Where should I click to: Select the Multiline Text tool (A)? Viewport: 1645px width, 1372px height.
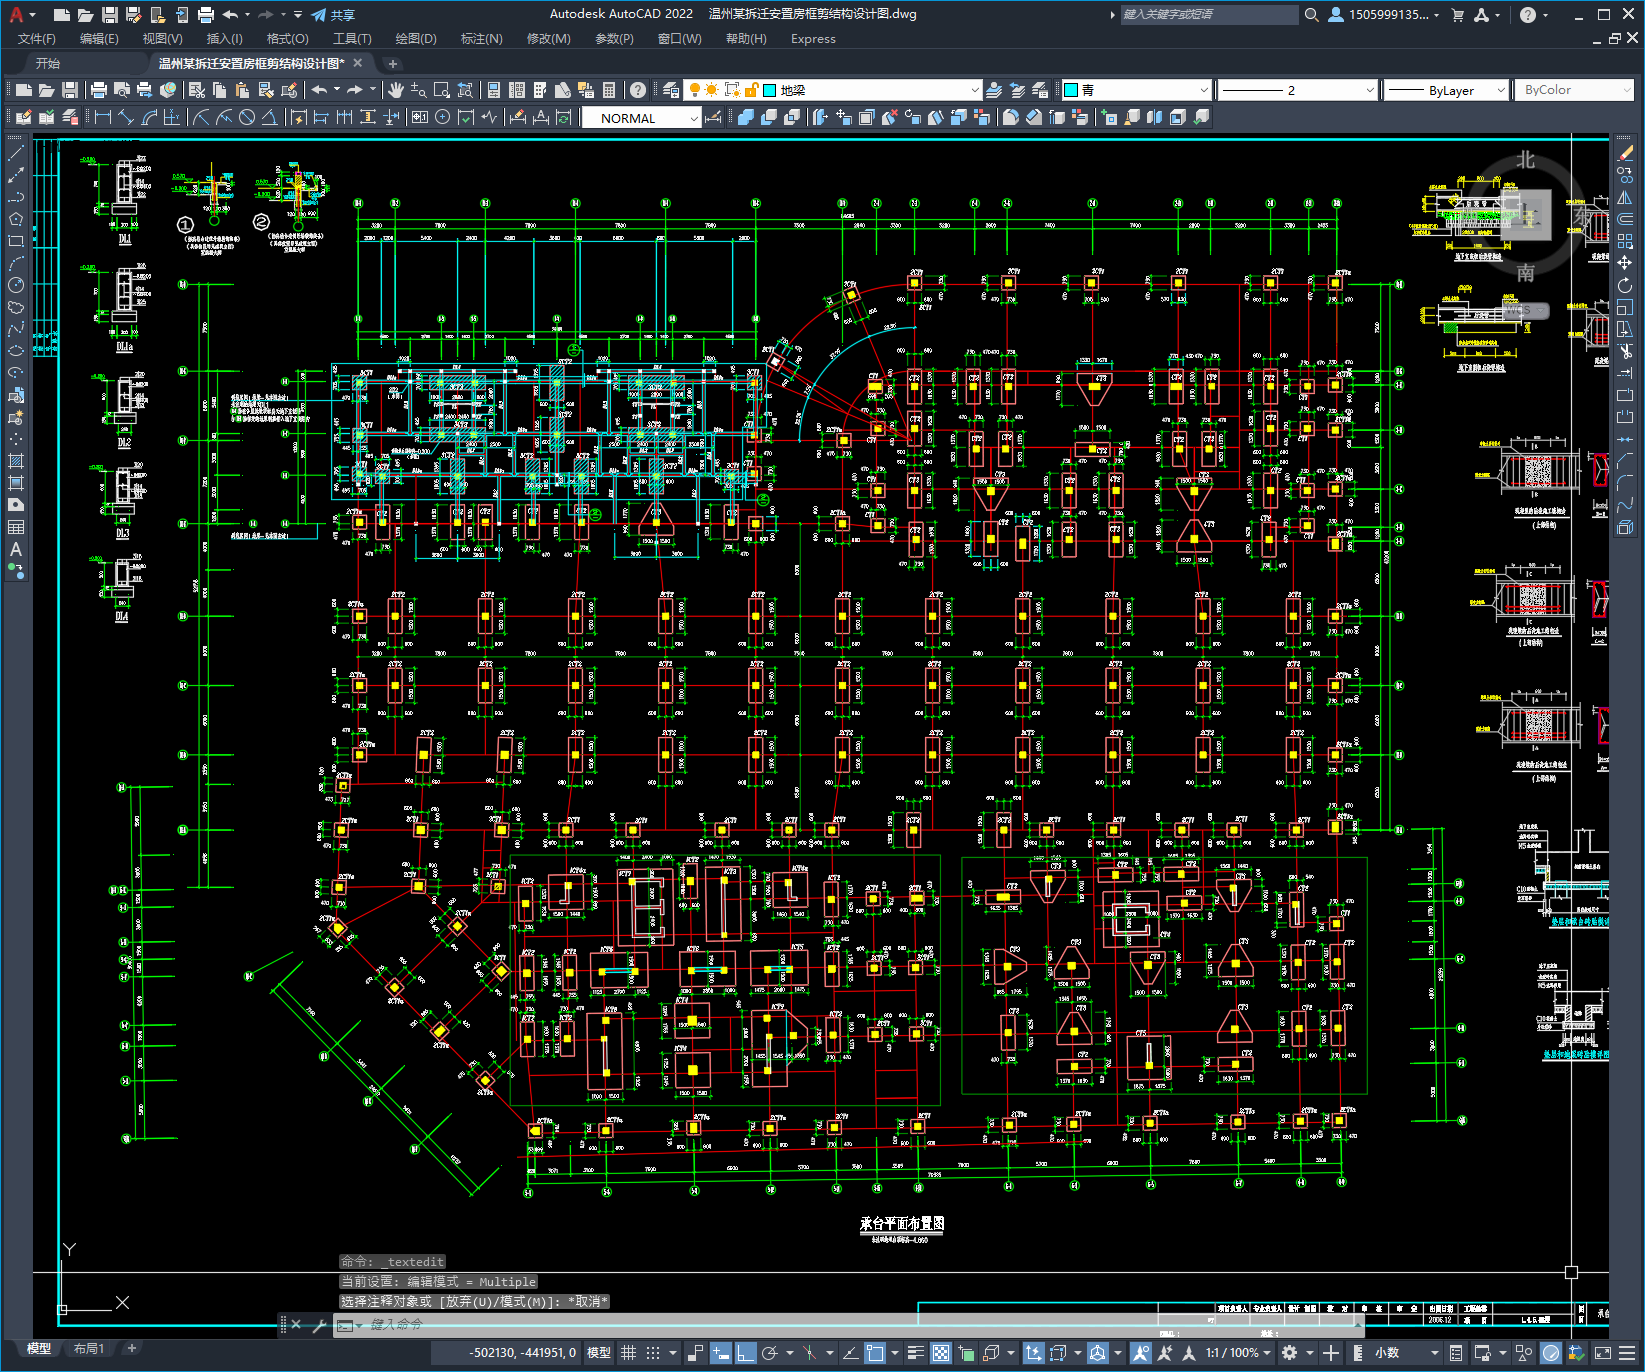coord(16,549)
